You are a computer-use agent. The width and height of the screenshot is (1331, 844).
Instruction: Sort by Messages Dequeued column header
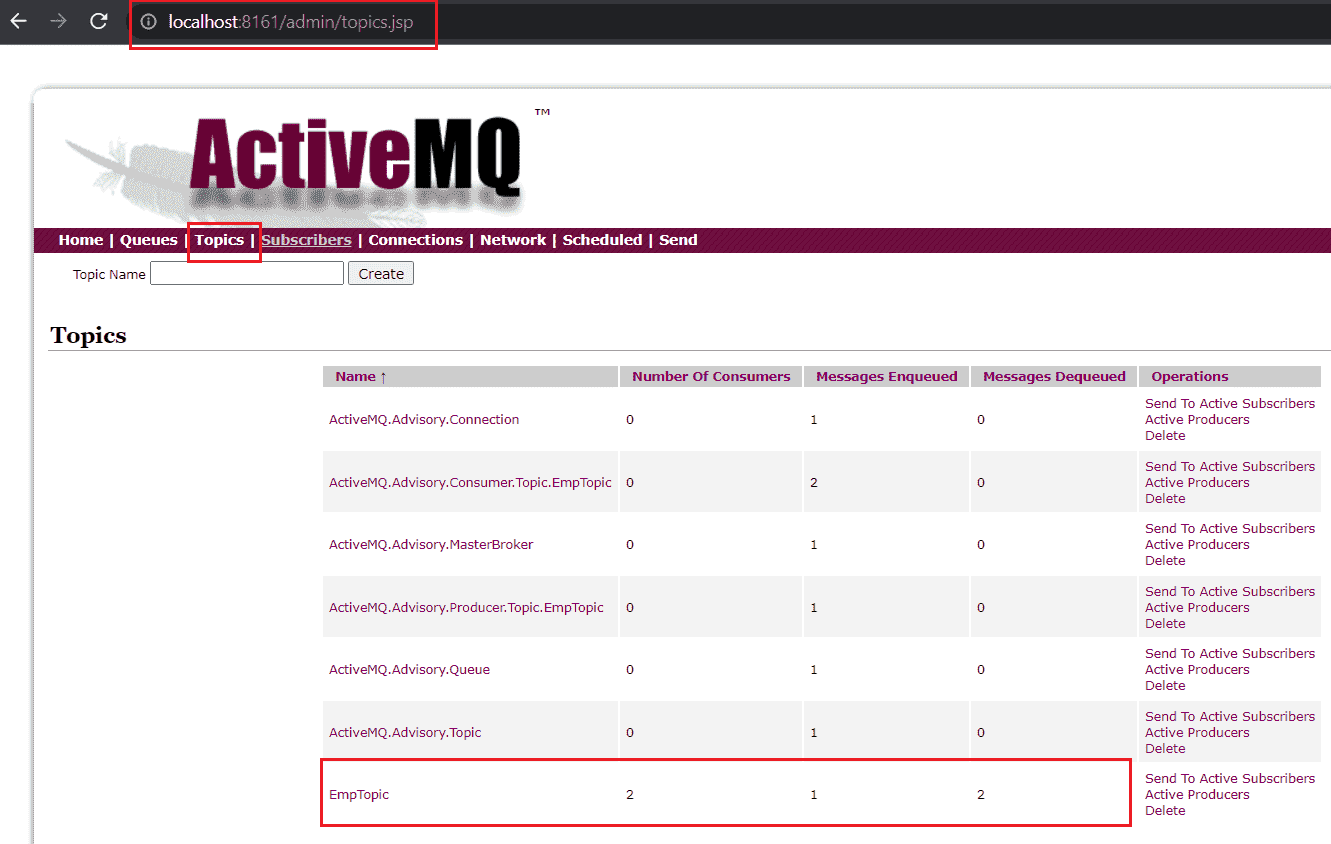pyautogui.click(x=1054, y=377)
